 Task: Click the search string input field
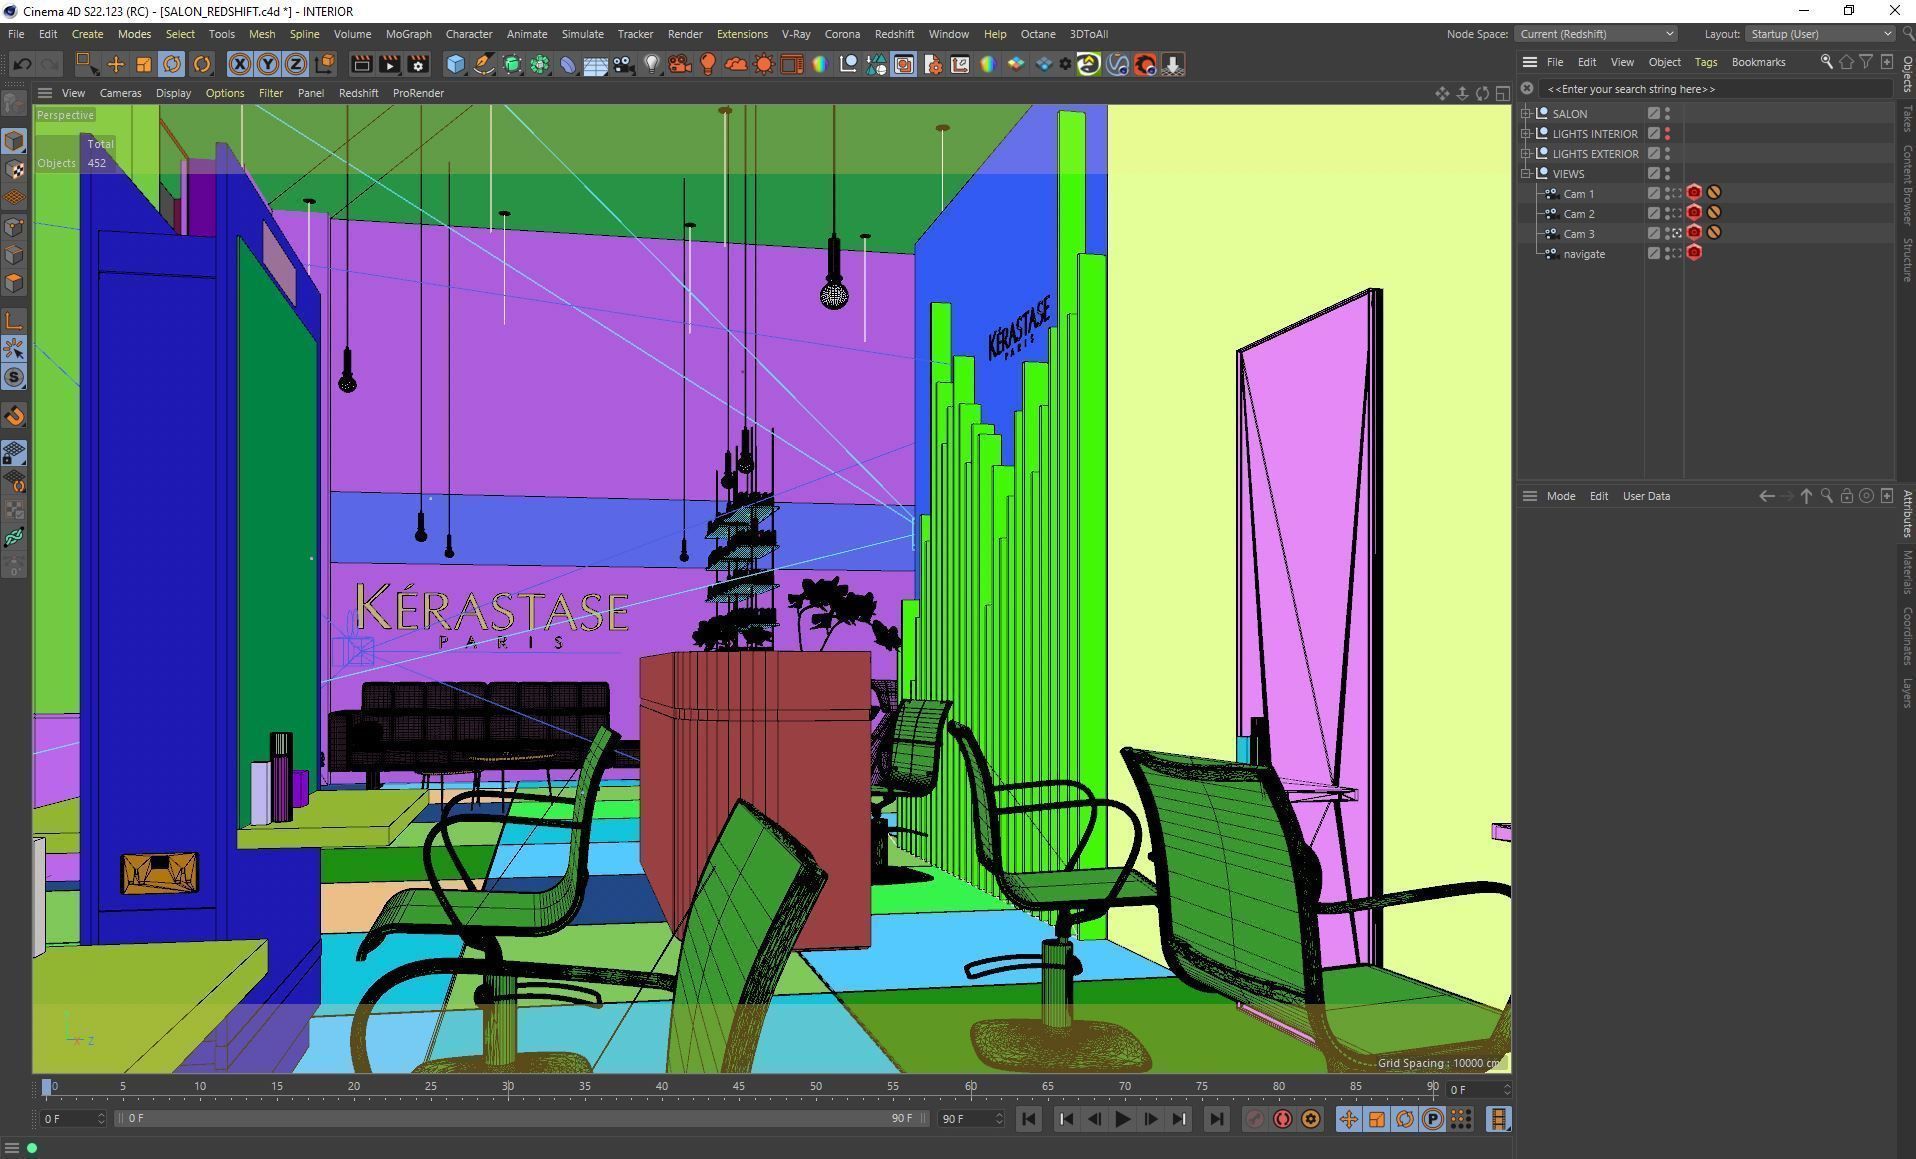pyautogui.click(x=1716, y=89)
